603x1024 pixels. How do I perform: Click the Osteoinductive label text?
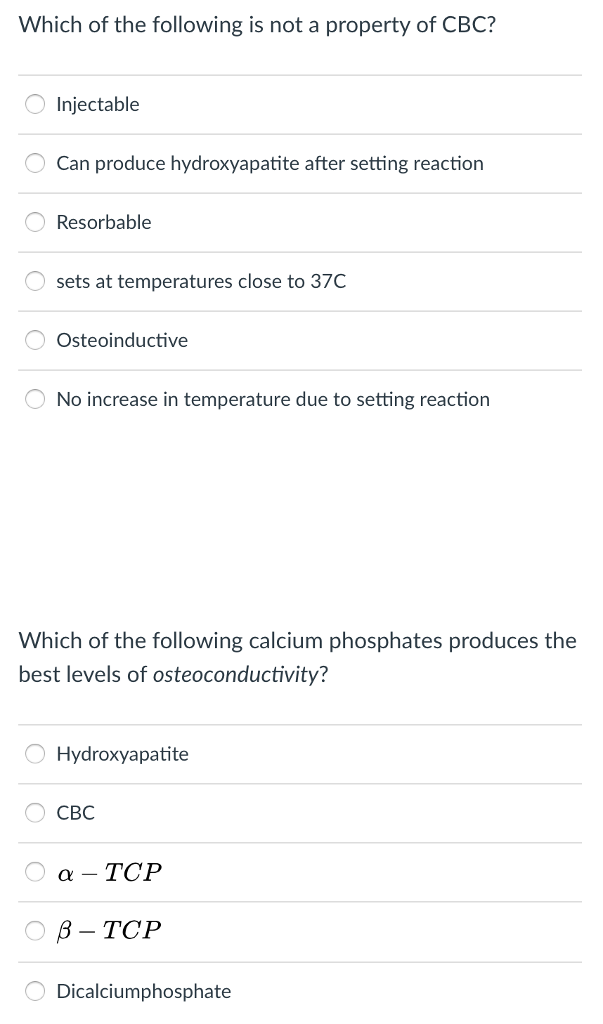(122, 340)
